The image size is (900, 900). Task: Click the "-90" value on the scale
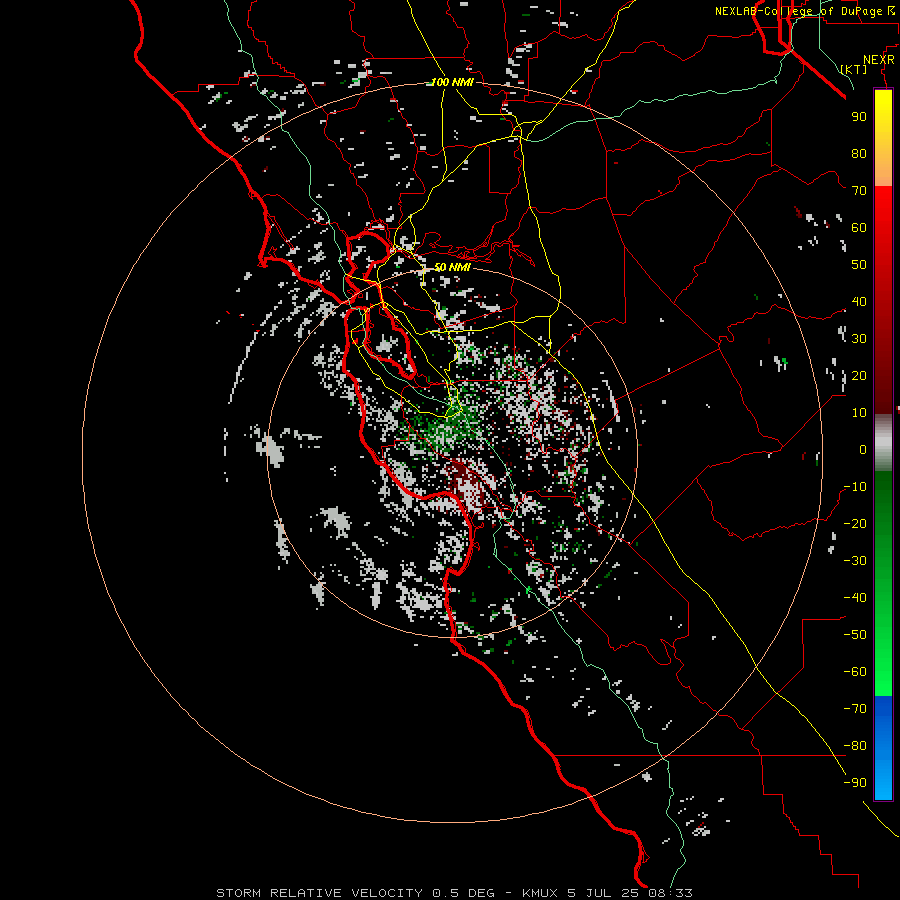click(855, 783)
